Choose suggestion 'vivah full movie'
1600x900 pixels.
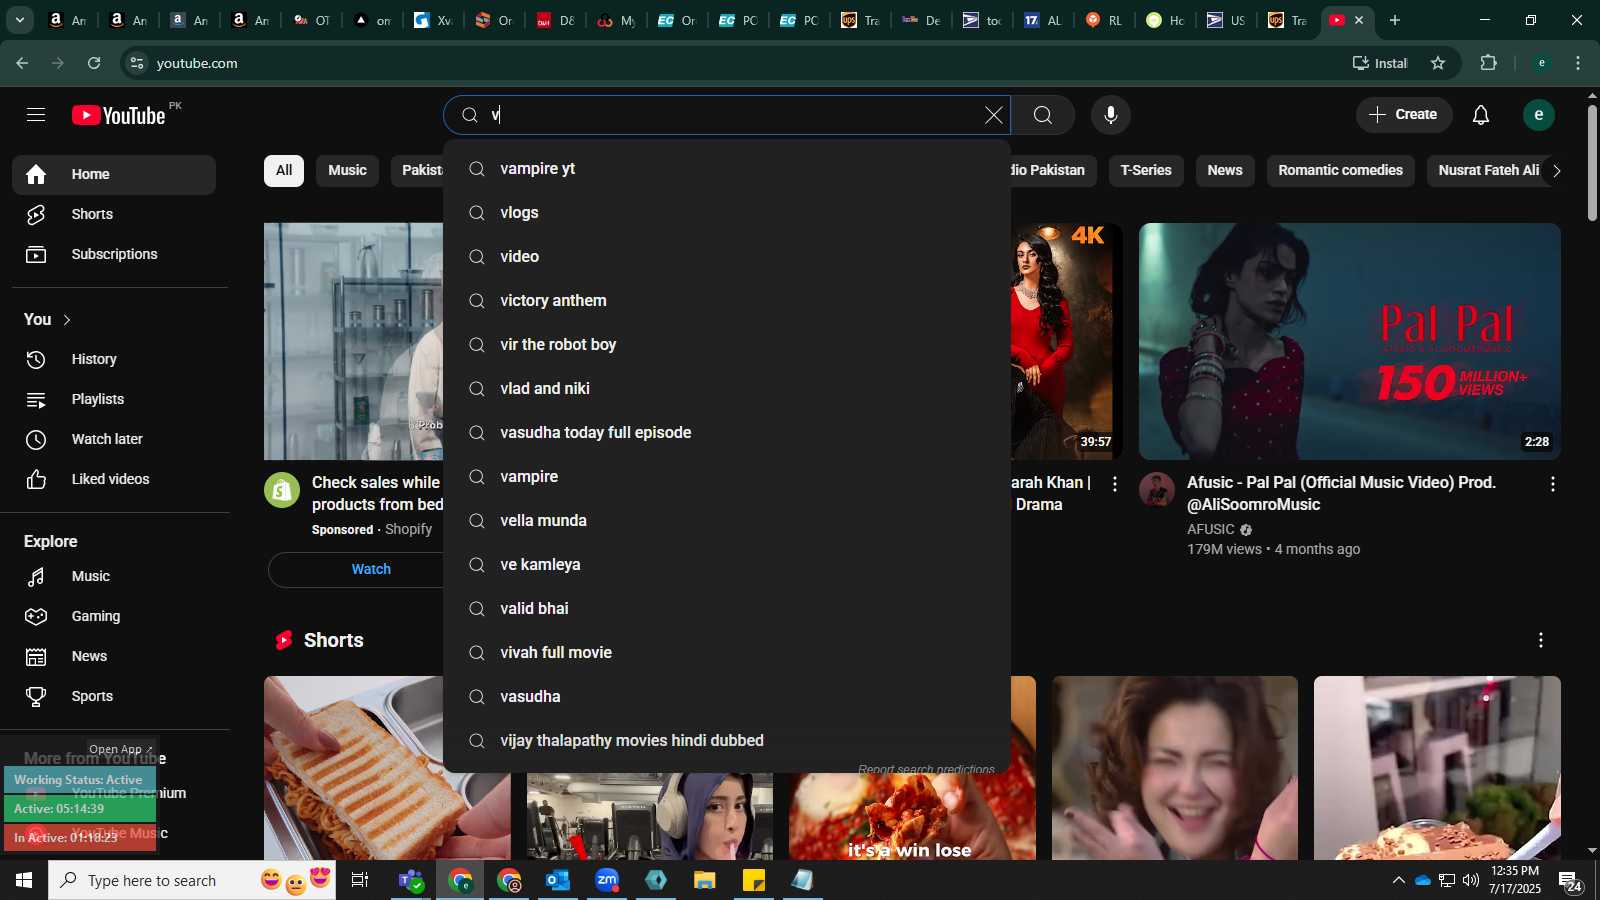point(727,653)
